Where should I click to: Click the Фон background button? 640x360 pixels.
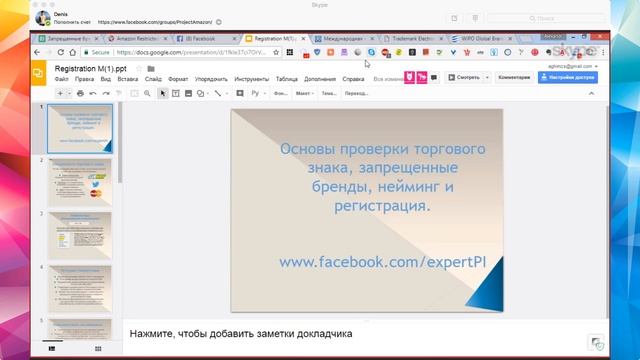click(x=280, y=93)
